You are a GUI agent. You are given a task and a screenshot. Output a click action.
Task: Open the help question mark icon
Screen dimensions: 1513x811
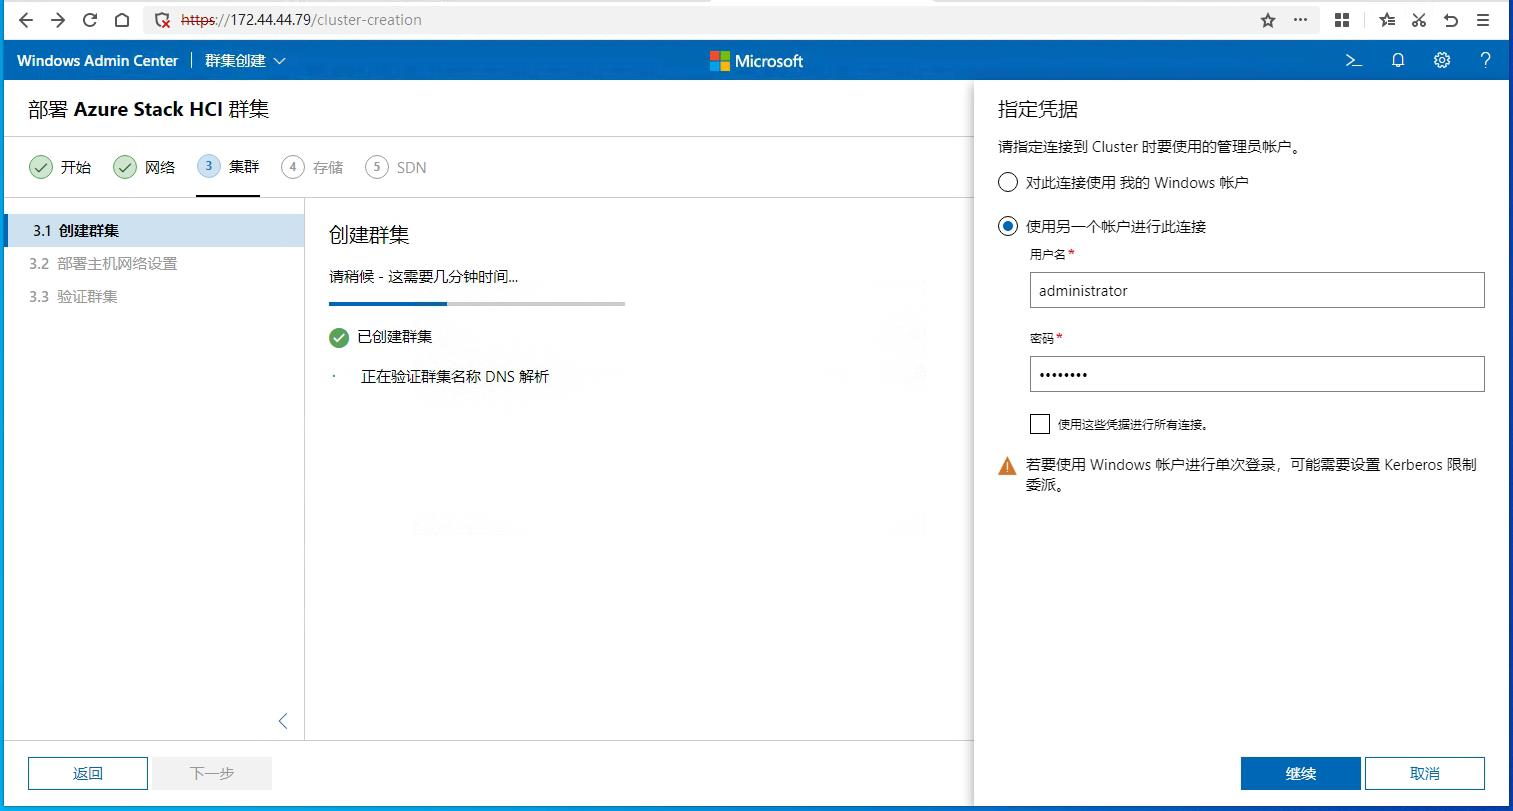(1485, 60)
